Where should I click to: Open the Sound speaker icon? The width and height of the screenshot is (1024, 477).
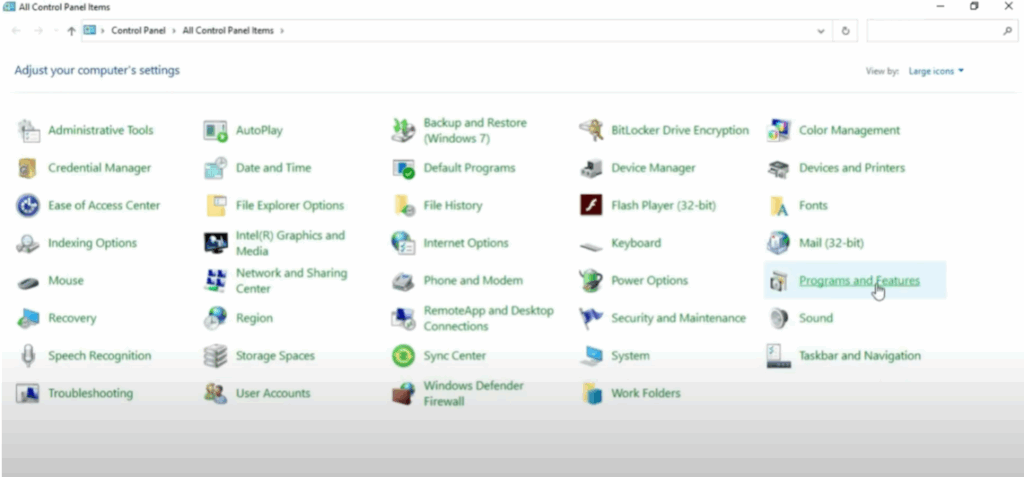(778, 318)
